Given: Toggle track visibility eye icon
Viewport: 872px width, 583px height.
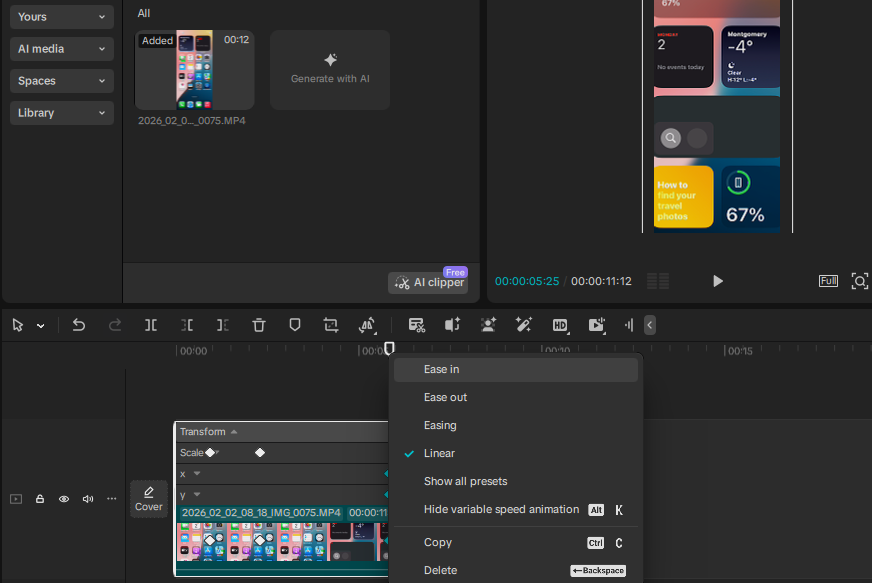Looking at the screenshot, I should coord(64,499).
